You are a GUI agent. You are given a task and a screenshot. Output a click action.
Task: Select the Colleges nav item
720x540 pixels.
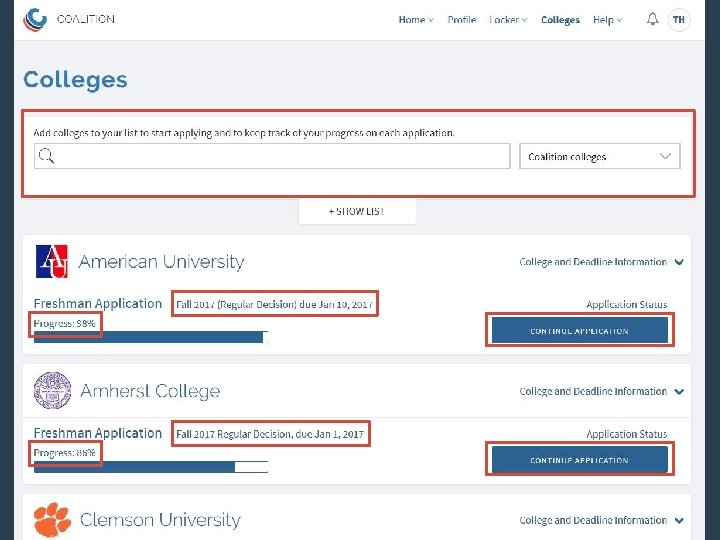[x=560, y=20]
